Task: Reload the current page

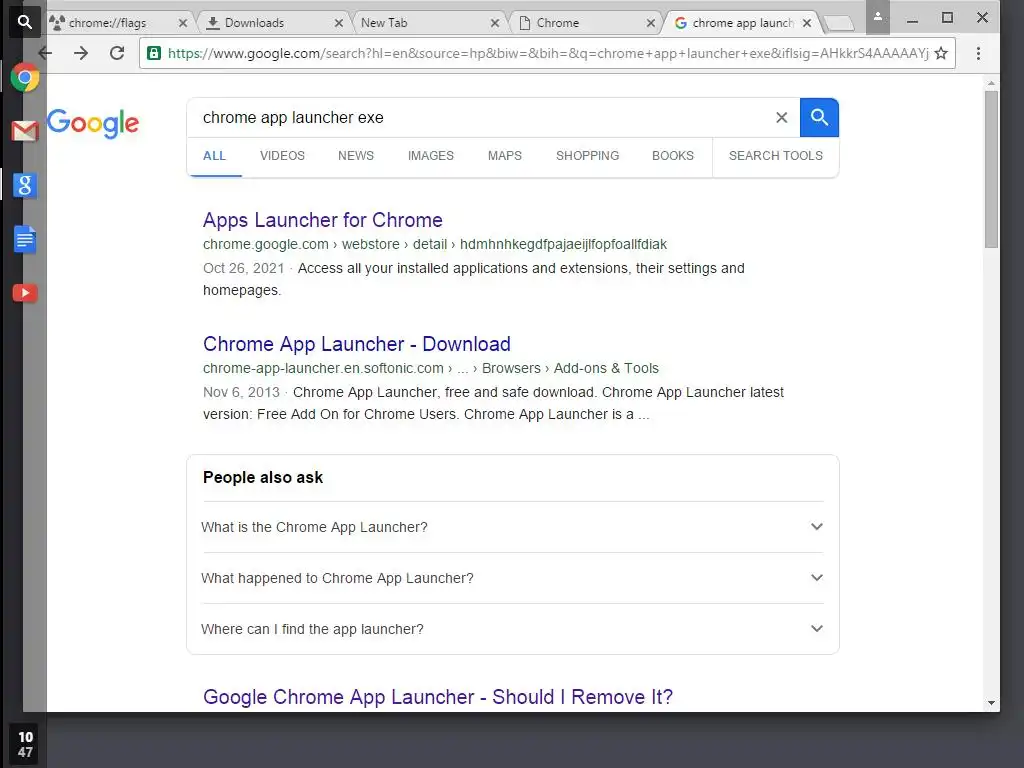Action: 117,53
